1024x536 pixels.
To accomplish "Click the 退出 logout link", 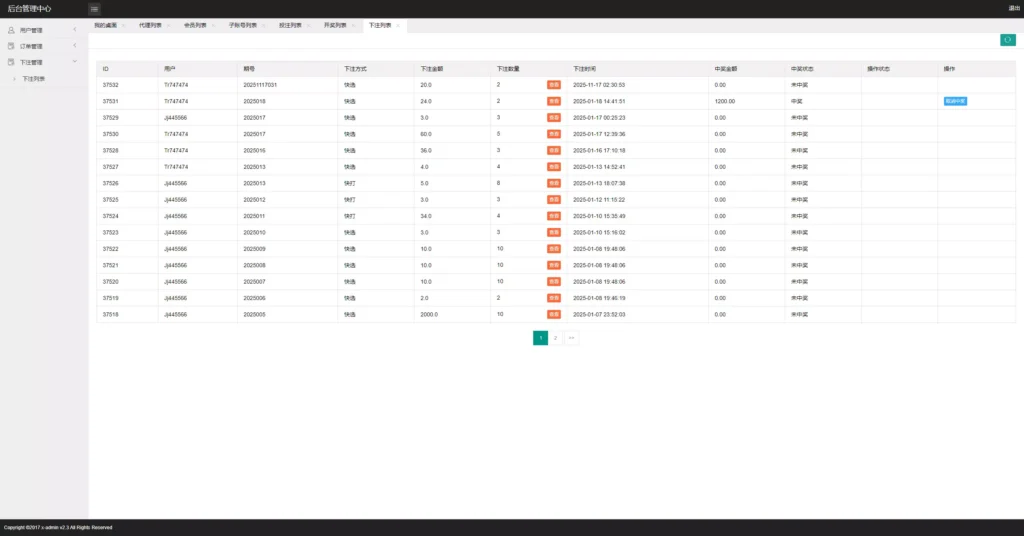I will [1014, 9].
